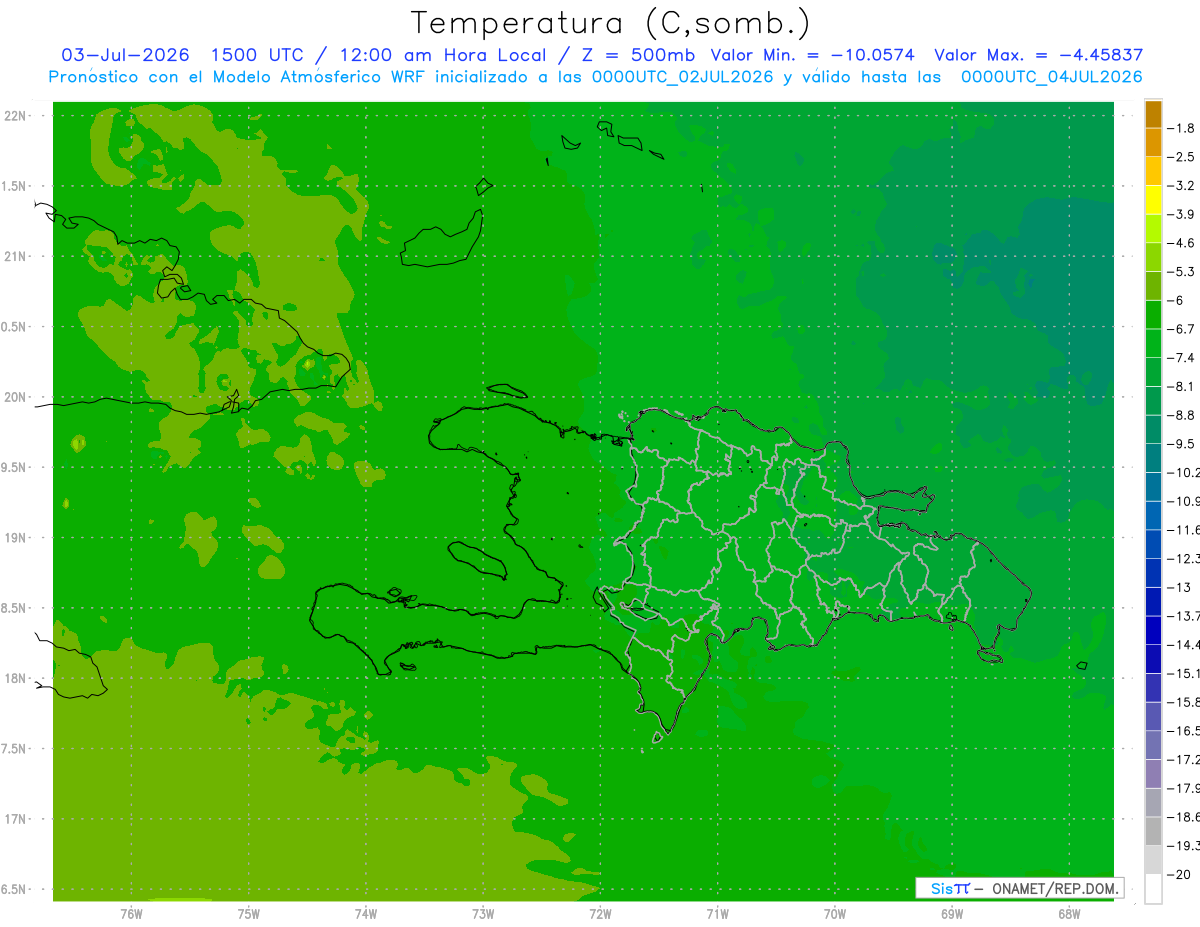Click the "74W" longitude label
This screenshot has height=927, width=1200.
point(365,914)
